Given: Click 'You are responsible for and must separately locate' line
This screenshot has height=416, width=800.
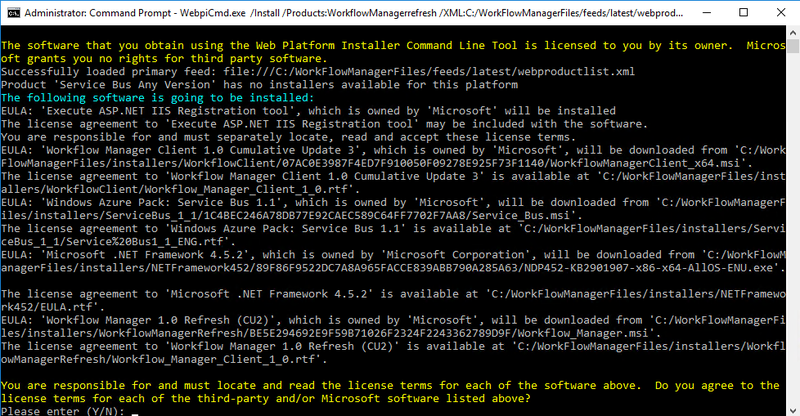Looking at the screenshot, I should coord(288,137).
